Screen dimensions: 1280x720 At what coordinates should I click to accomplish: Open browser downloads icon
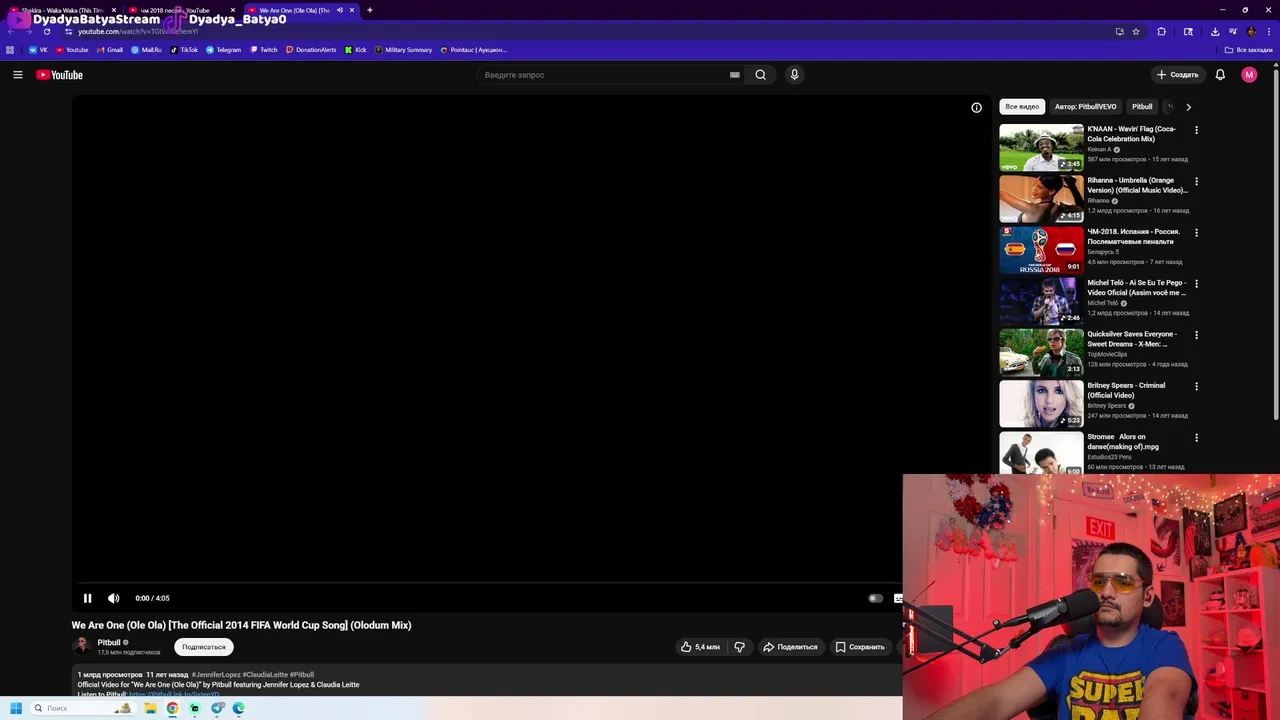[x=1214, y=31]
